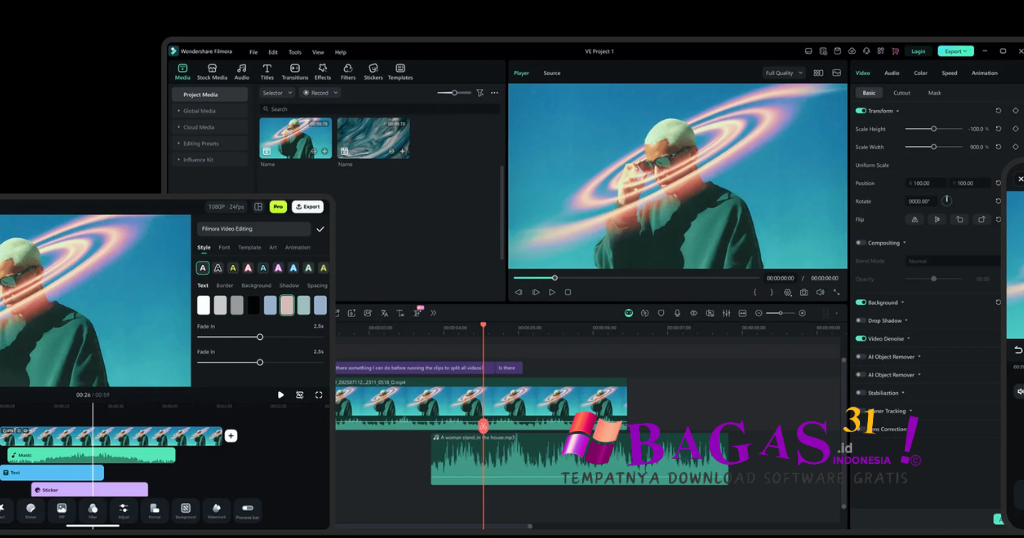This screenshot has height=538, width=1024.
Task: Click the player volume speaker icon
Action: 820,293
